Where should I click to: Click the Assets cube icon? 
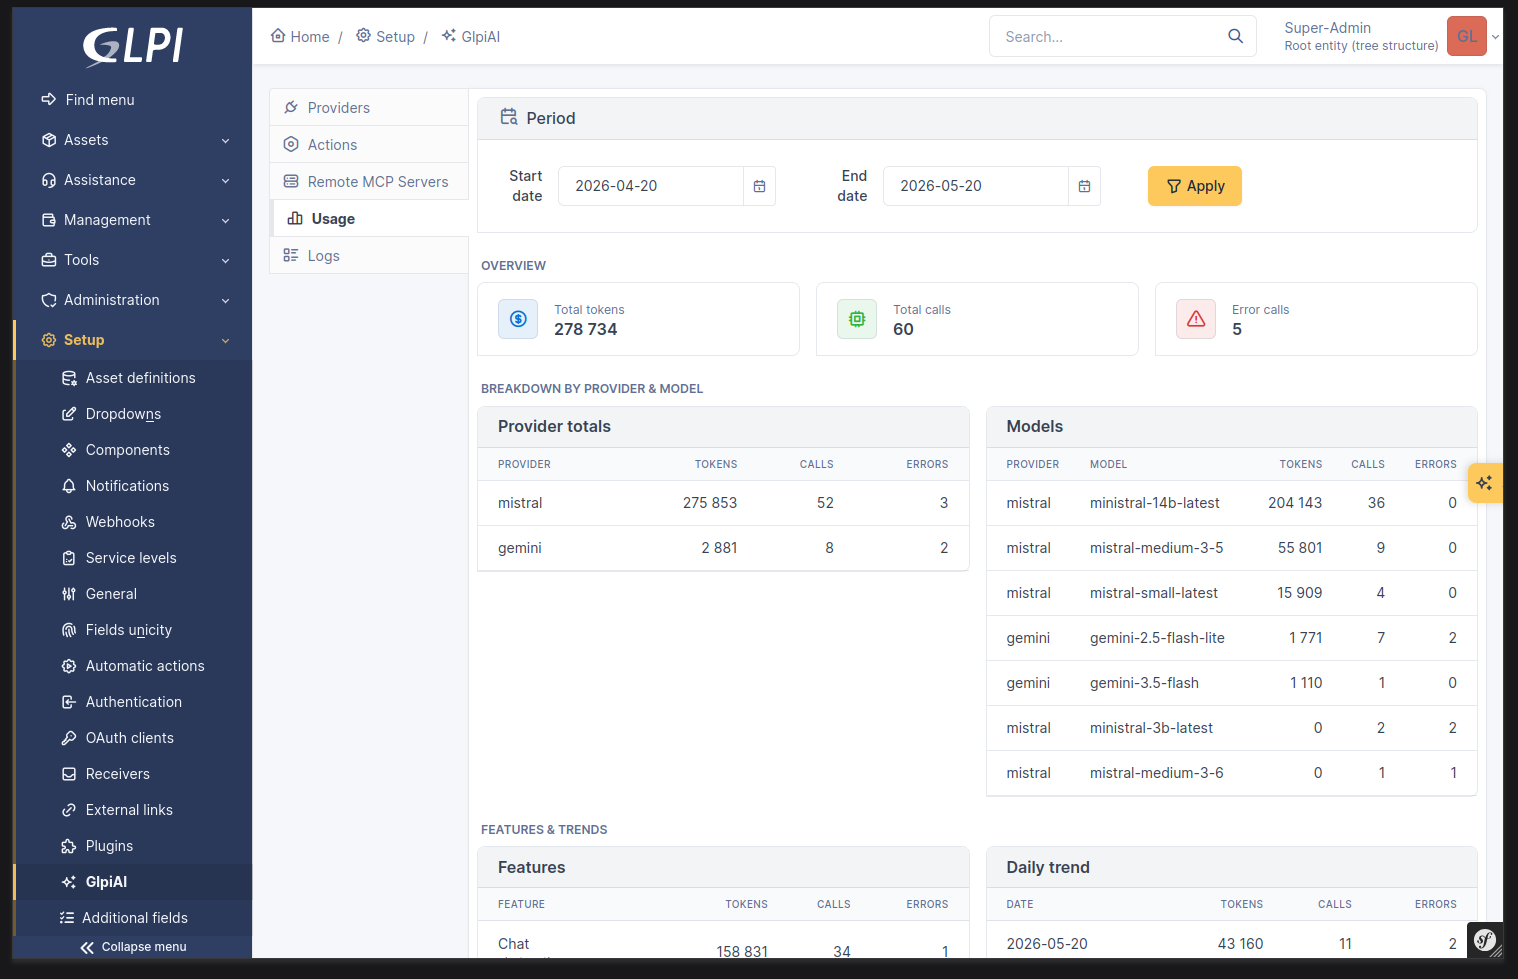49,140
